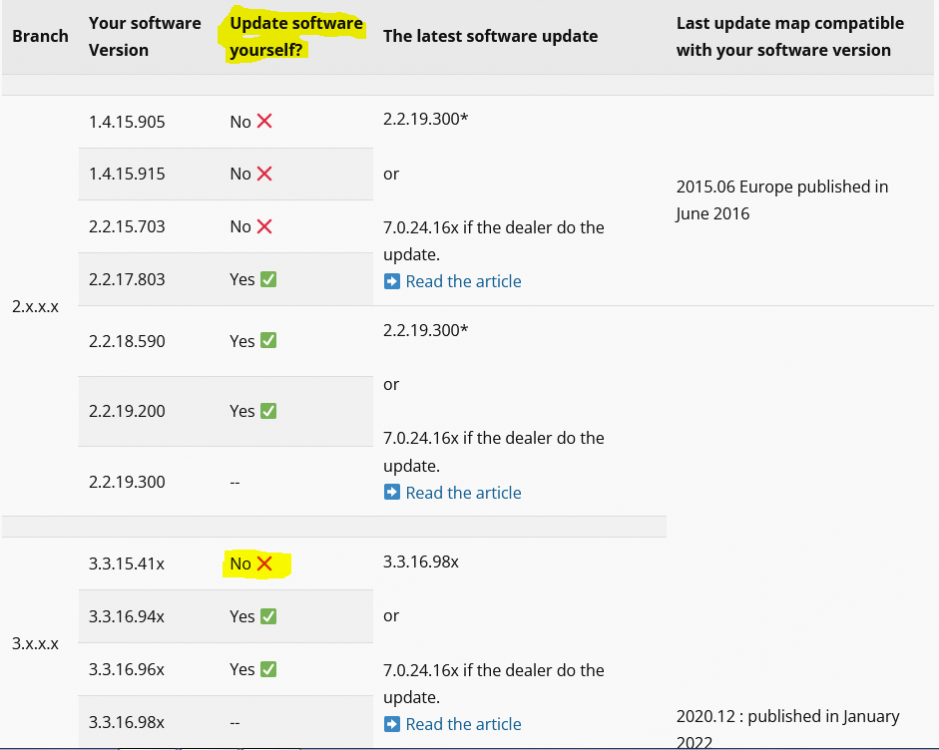The height and width of the screenshot is (750, 939).
Task: Click version number 2.2.18.590
Action: point(127,341)
